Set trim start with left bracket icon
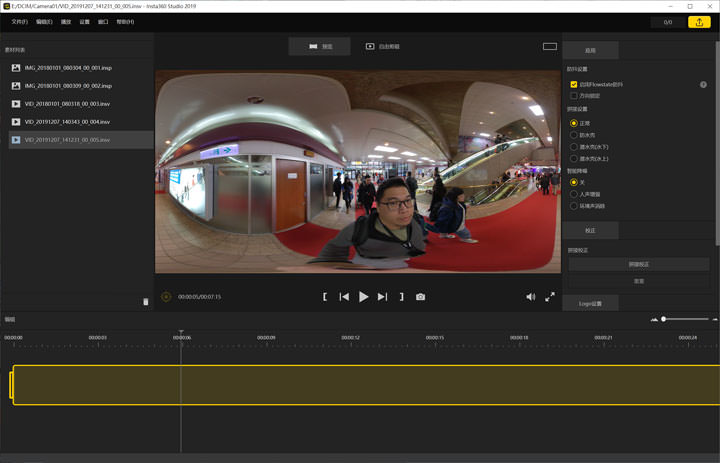This screenshot has height=463, width=720. pos(325,297)
